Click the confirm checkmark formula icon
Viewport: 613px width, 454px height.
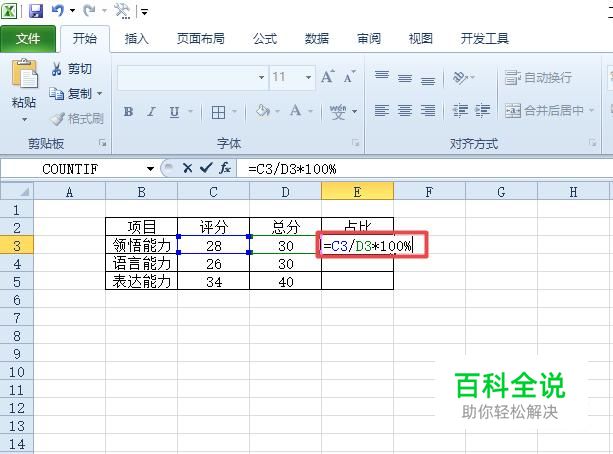point(206,169)
